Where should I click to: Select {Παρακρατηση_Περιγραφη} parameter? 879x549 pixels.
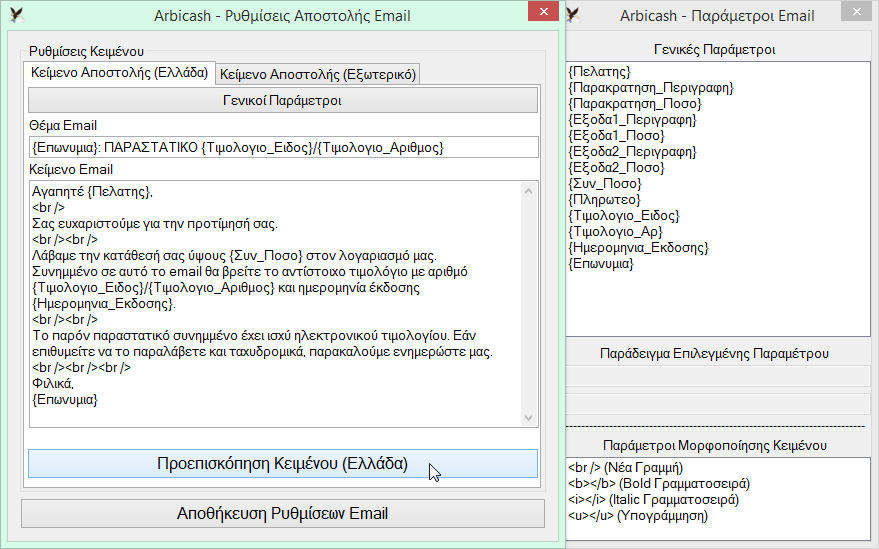650,87
